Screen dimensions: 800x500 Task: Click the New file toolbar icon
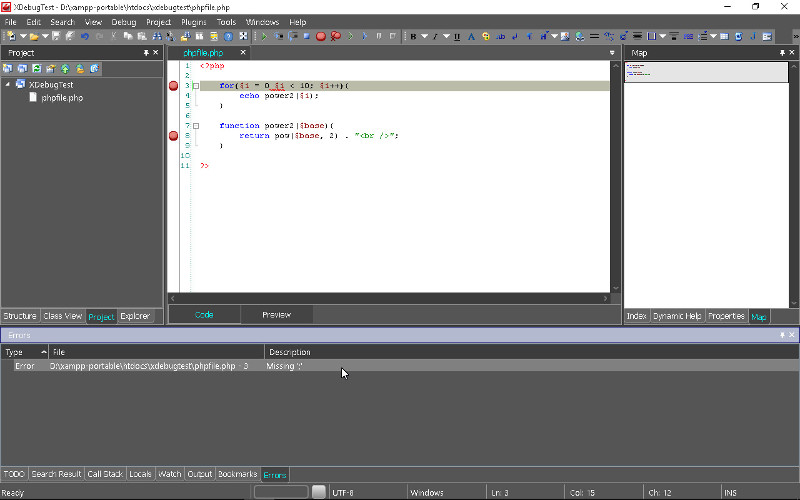(x=11, y=36)
